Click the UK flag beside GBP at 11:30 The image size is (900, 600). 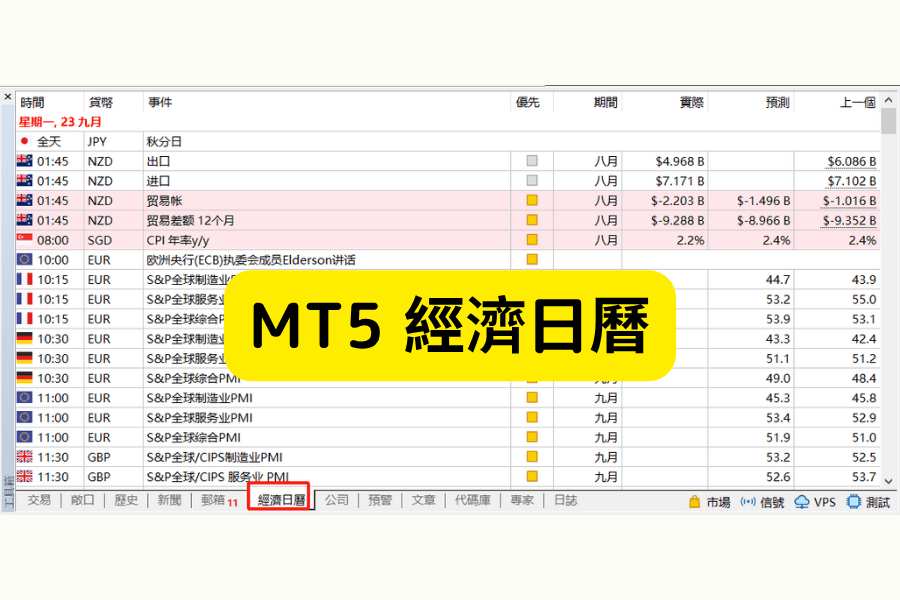click(23, 458)
